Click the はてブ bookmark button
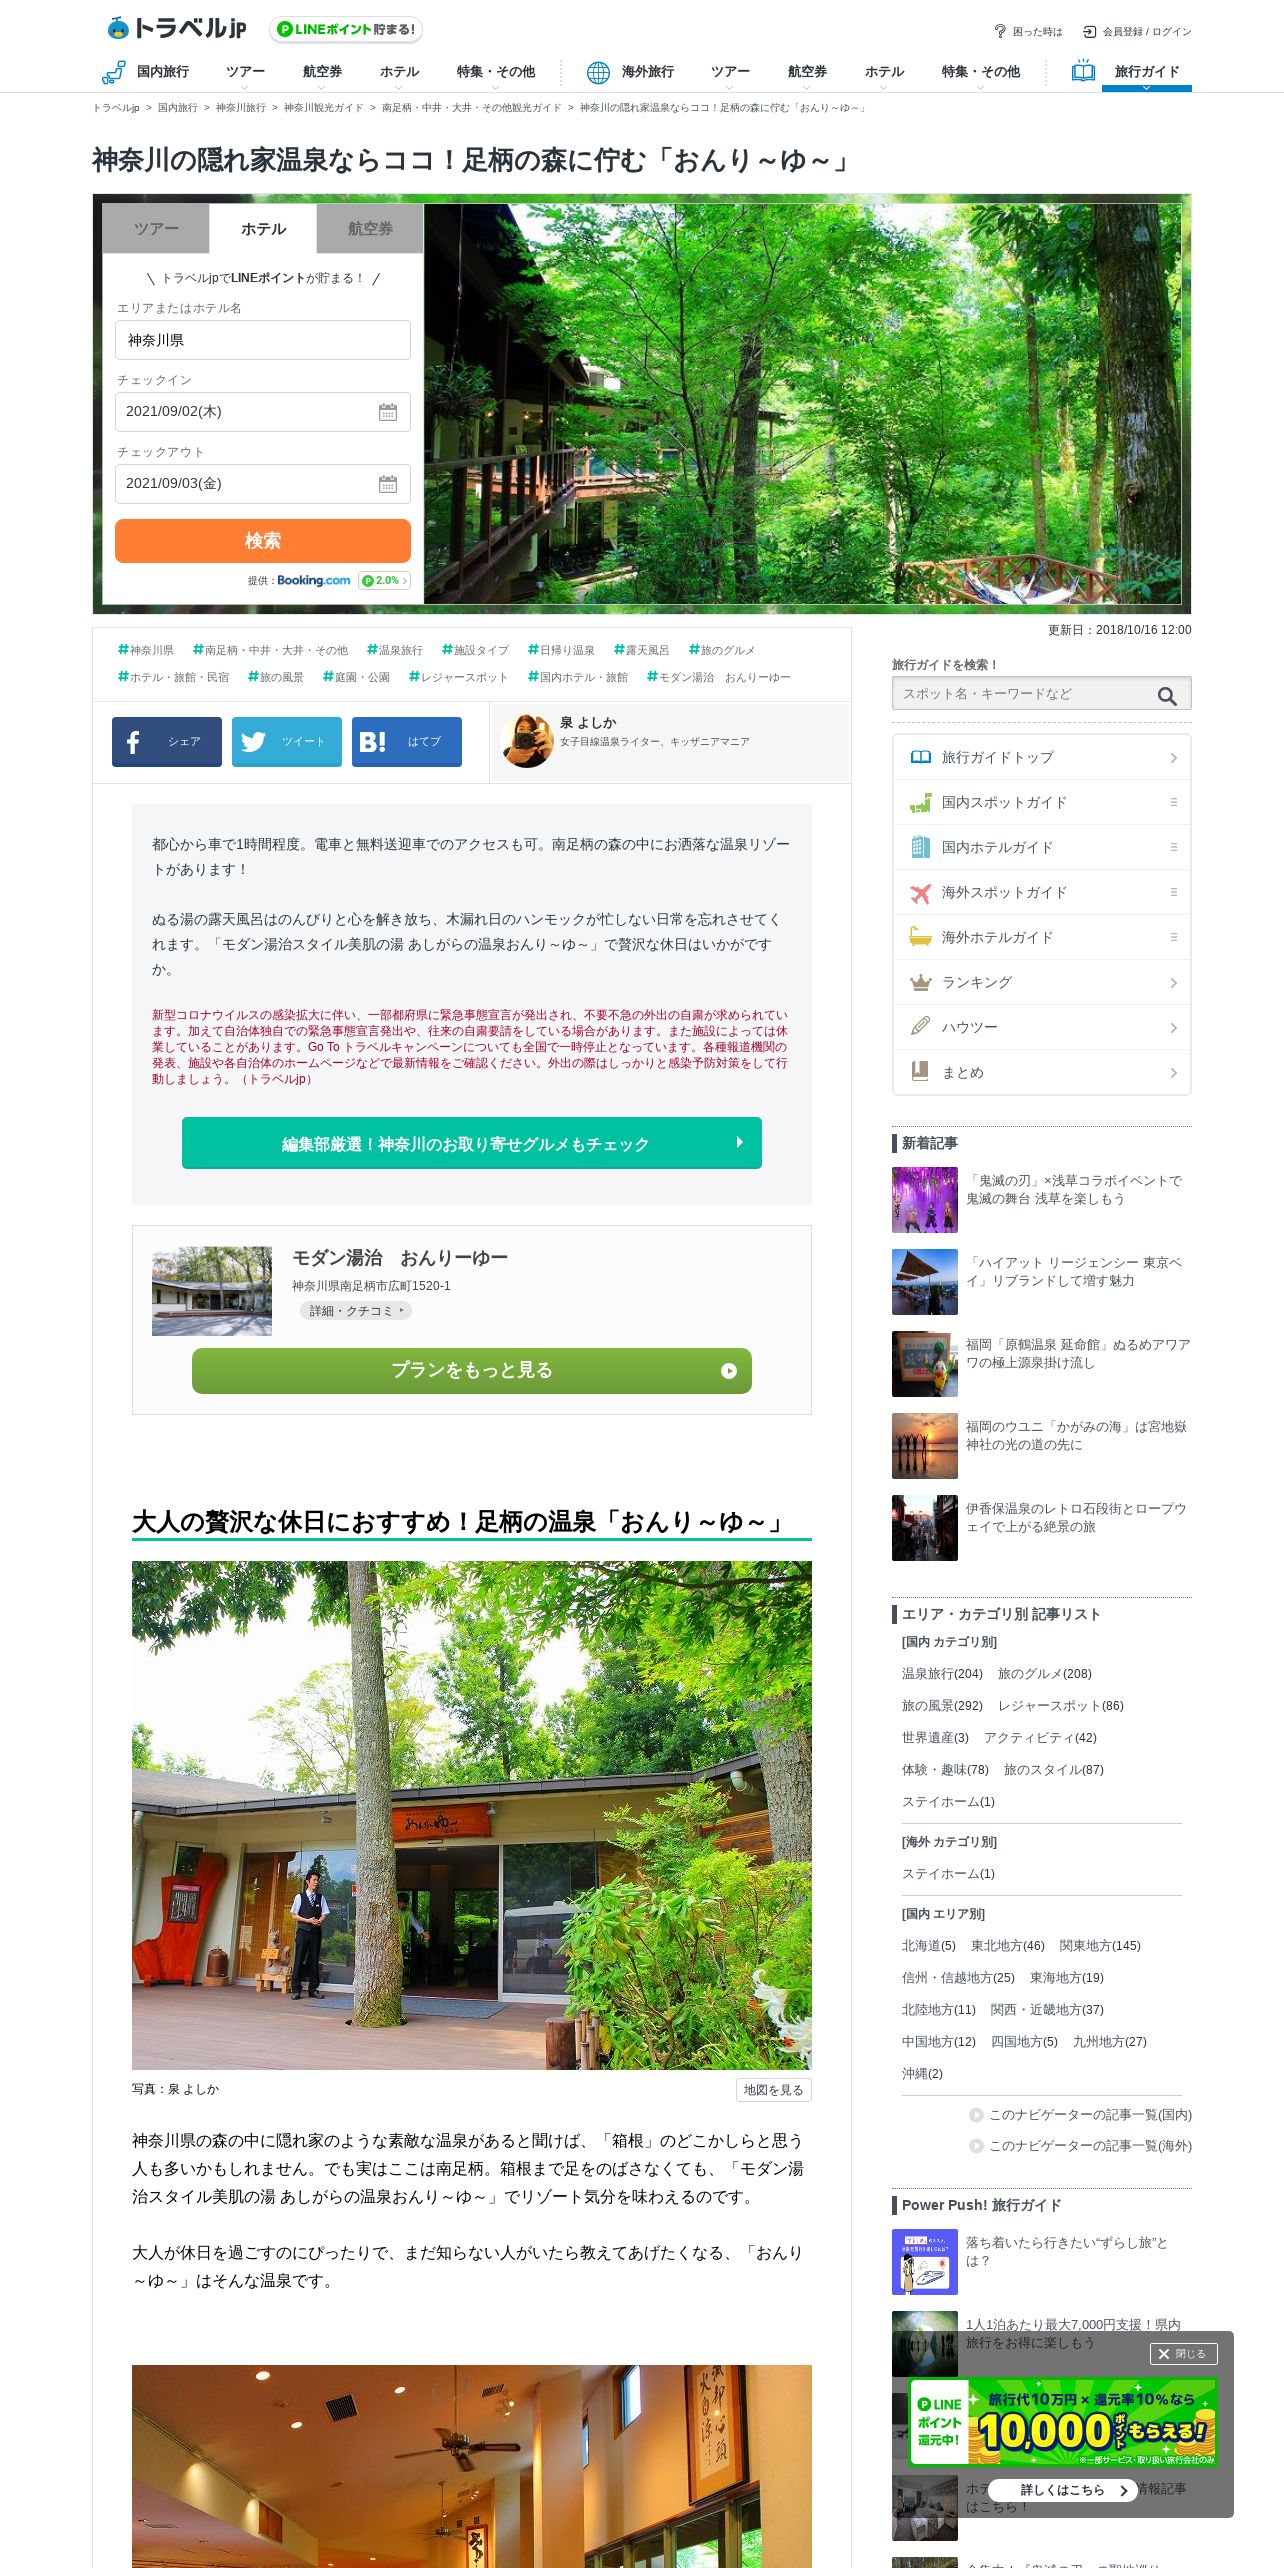 click(407, 742)
